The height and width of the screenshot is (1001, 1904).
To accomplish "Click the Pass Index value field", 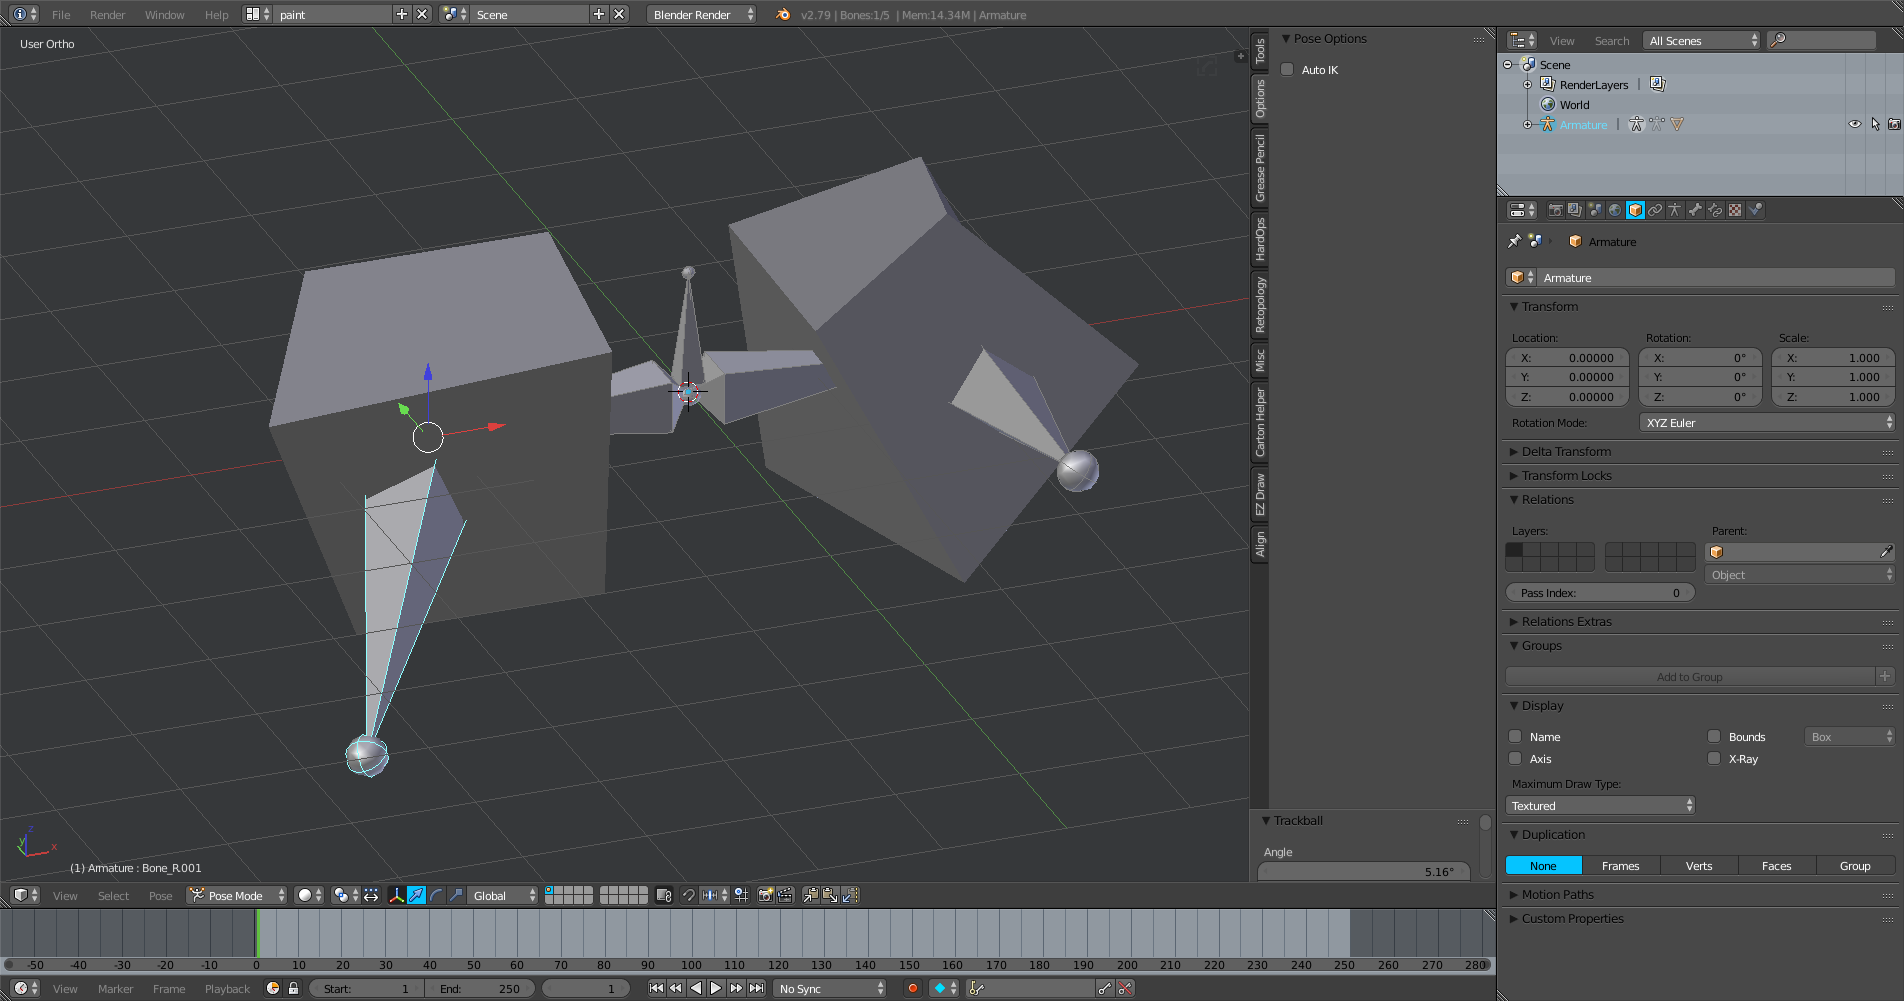I will (x=1600, y=593).
